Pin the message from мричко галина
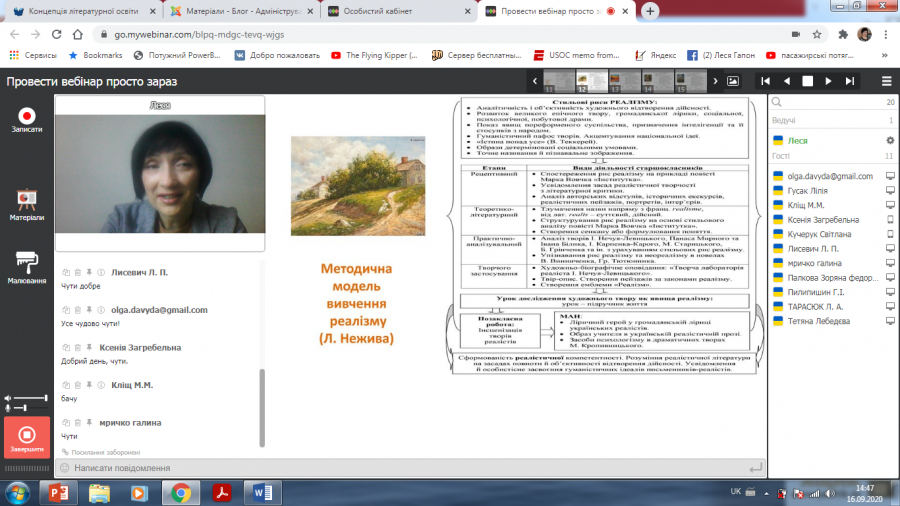 coord(88,423)
